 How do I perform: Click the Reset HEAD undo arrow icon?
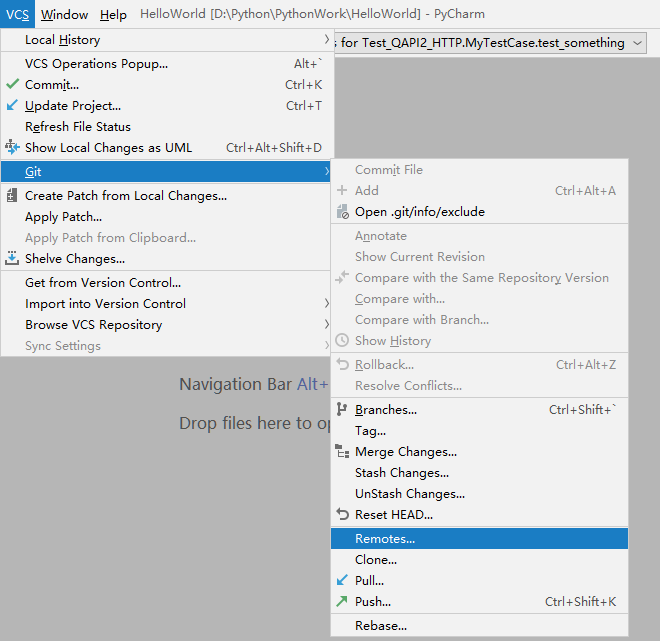click(x=343, y=514)
